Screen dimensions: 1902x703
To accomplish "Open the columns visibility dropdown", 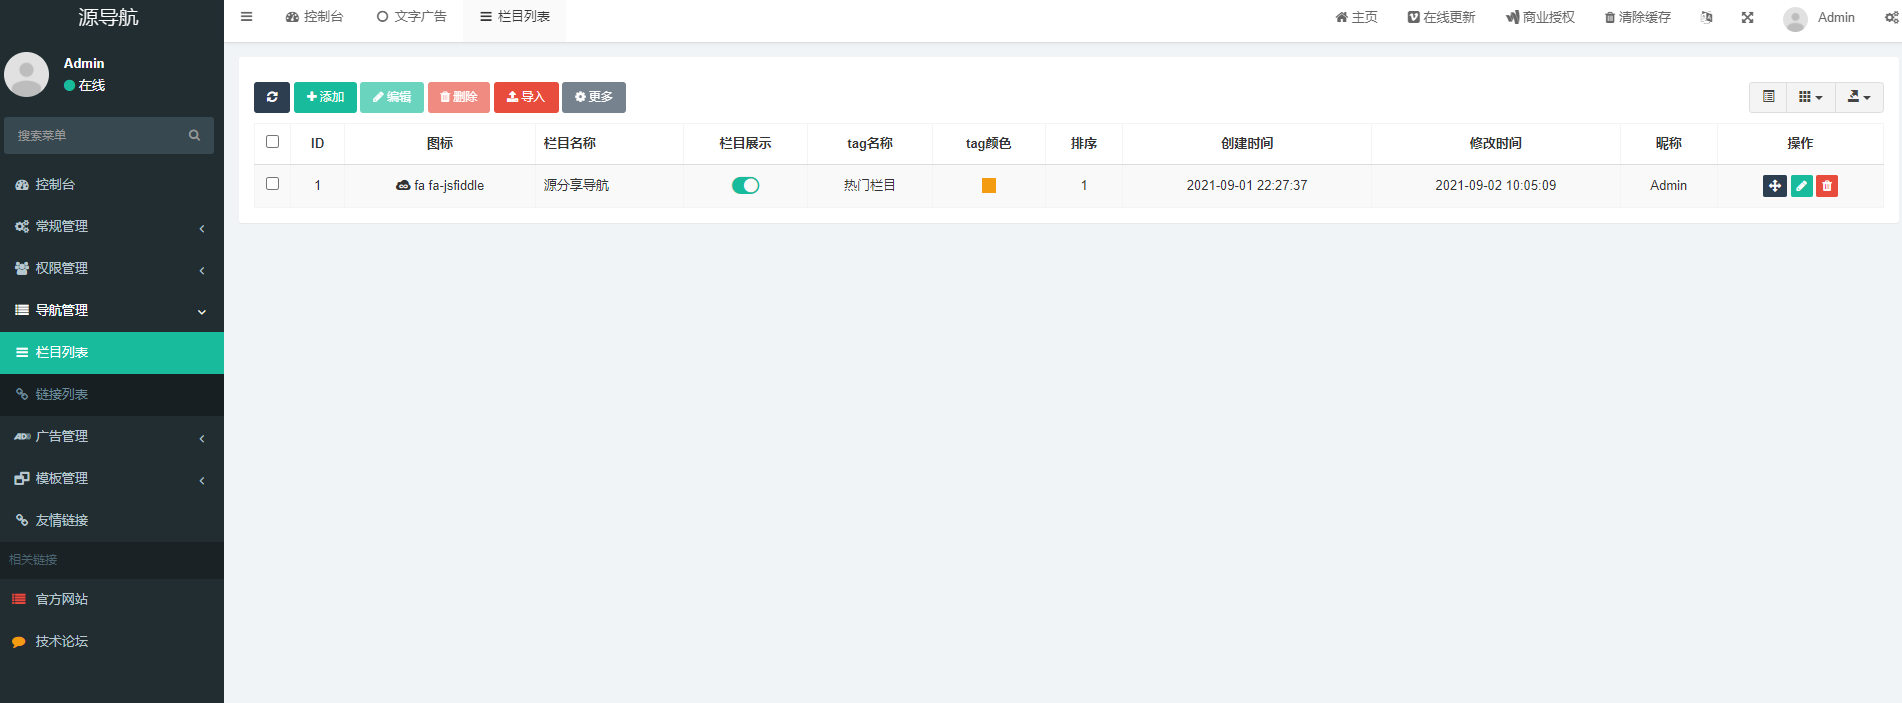I will [x=1810, y=97].
